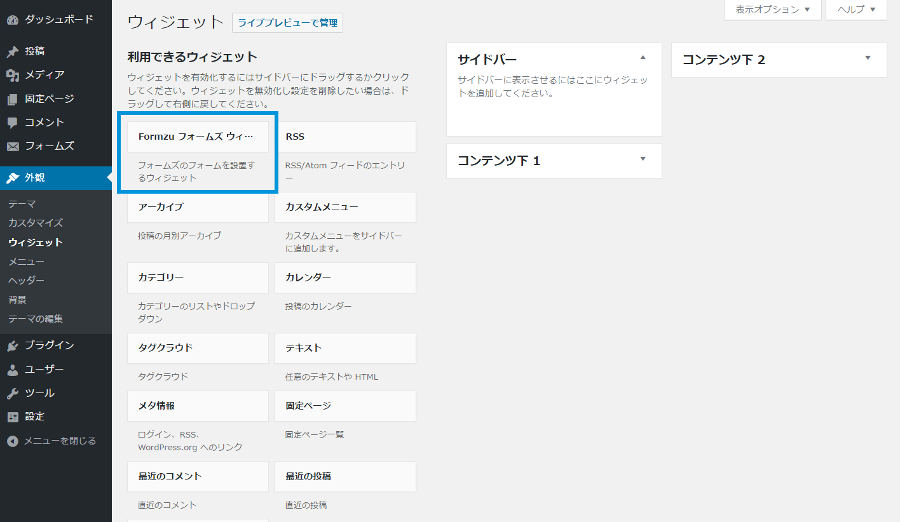This screenshot has width=900, height=522.
Task: Click the user silhouette icon beside ユーザー
Action: tap(13, 370)
